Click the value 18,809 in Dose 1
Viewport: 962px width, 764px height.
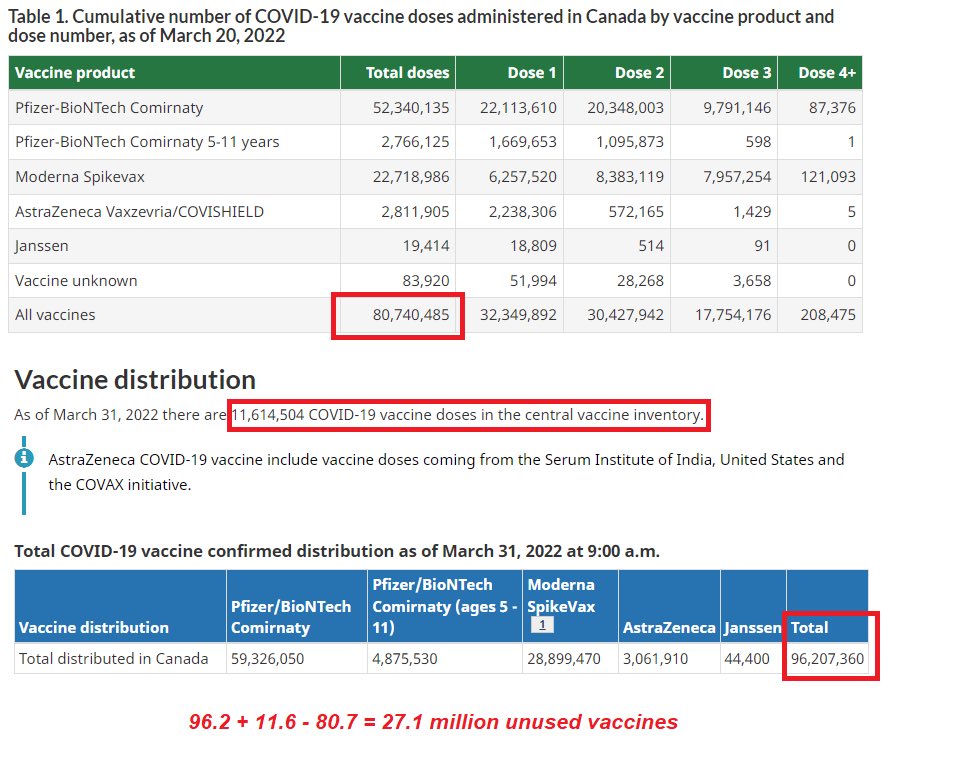533,246
